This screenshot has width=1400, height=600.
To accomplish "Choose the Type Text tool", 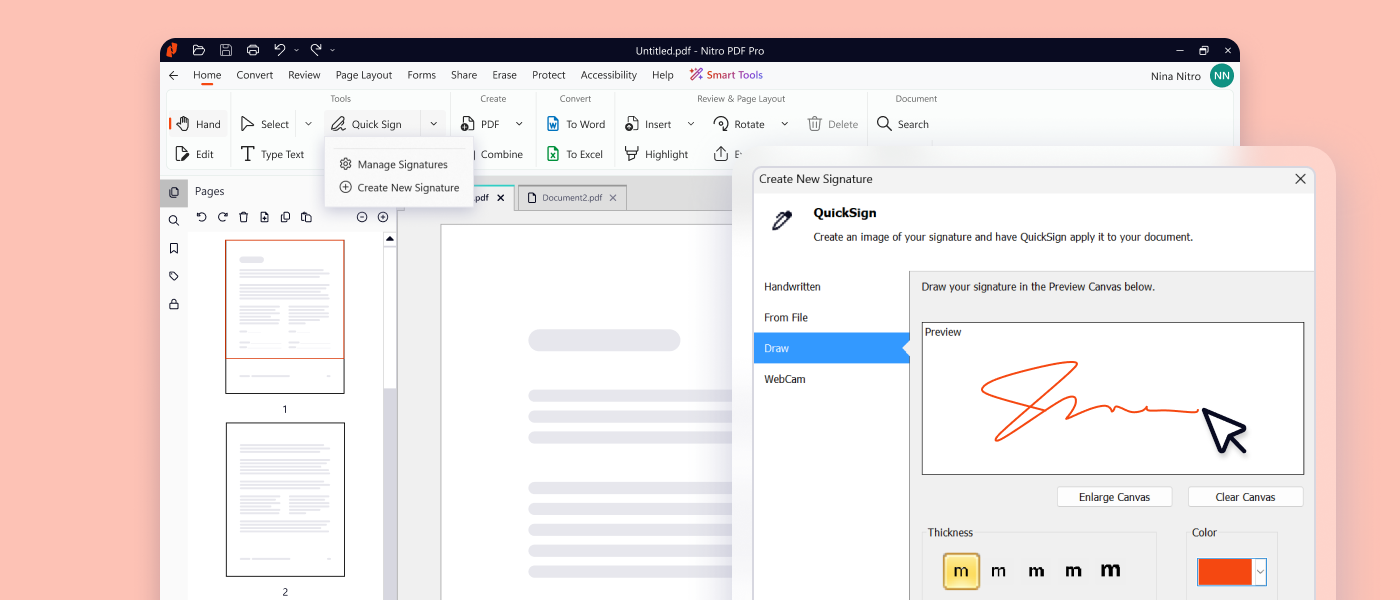I will [272, 154].
